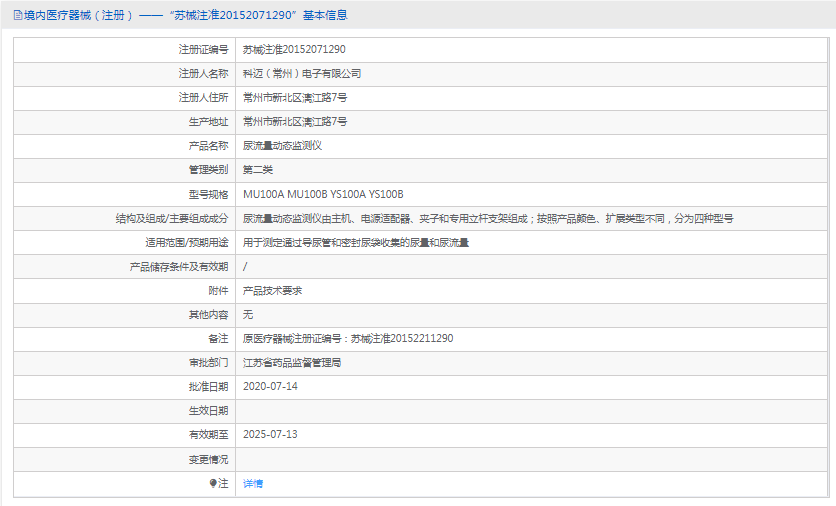
Task: Select registration number 苏械注准20152071290 in the table
Action: (294, 50)
